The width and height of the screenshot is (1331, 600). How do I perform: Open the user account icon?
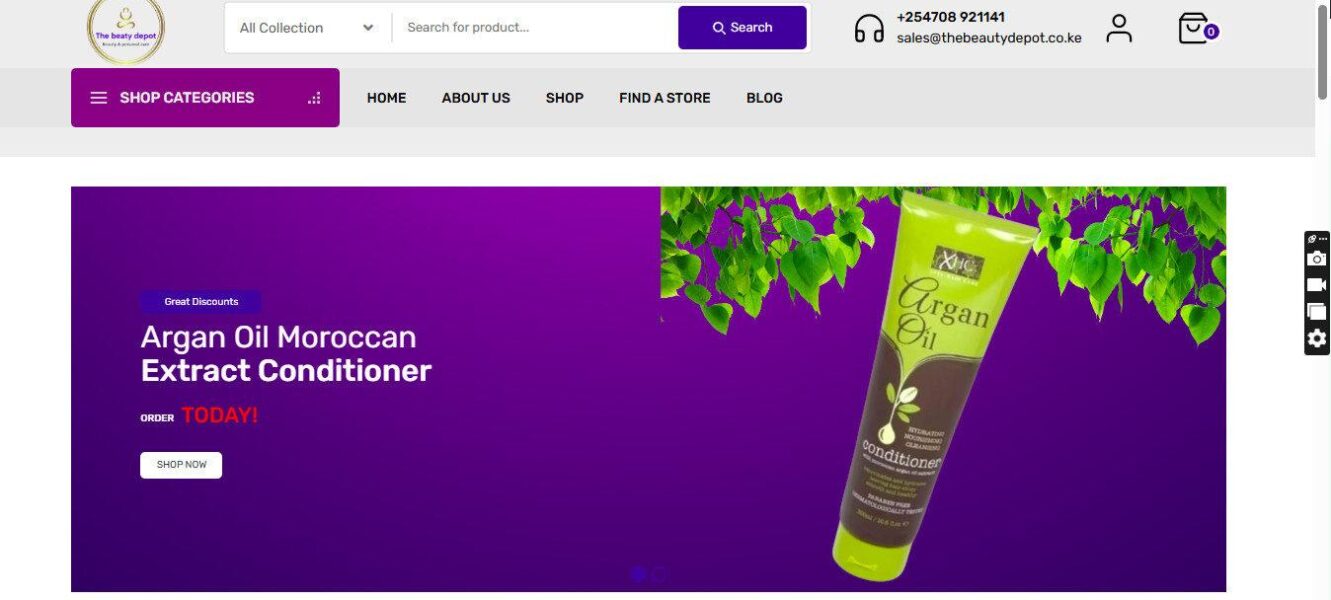click(1119, 28)
